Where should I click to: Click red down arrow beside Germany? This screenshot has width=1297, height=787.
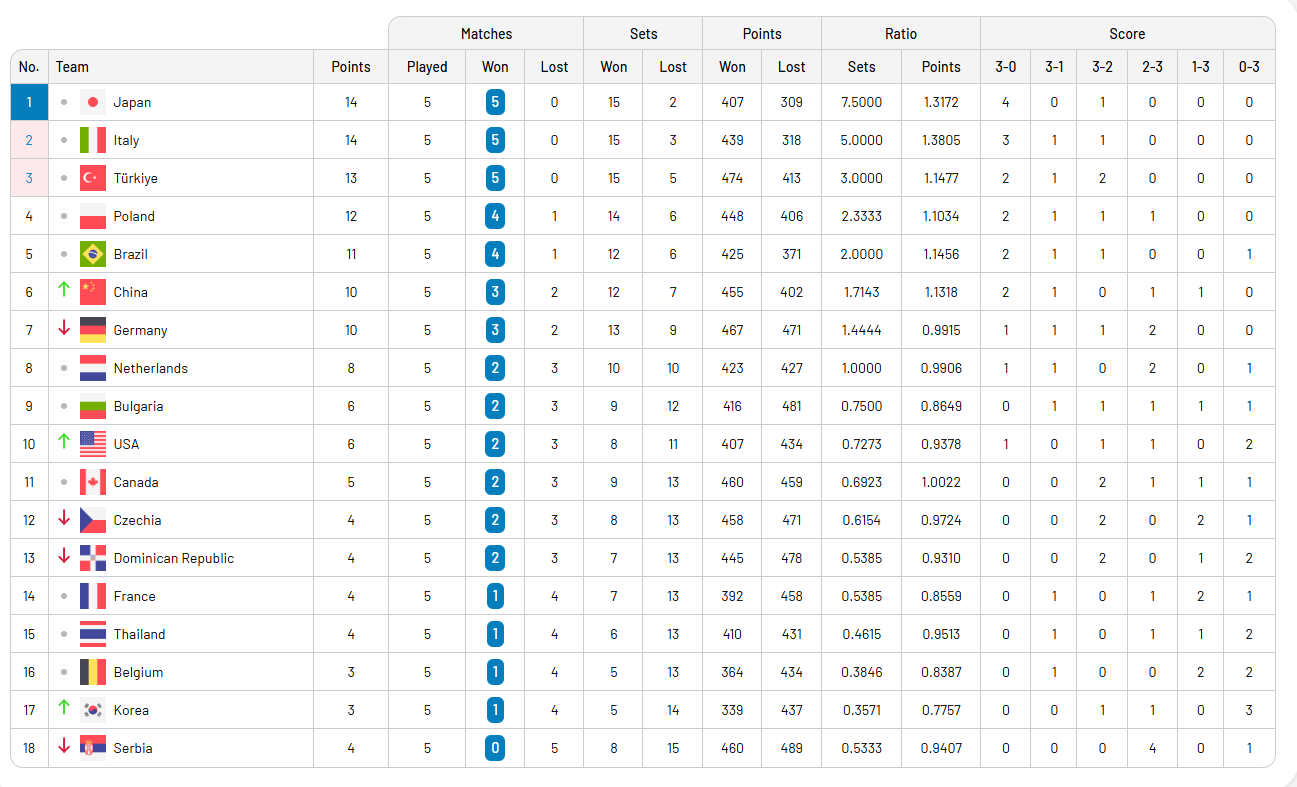[64, 329]
